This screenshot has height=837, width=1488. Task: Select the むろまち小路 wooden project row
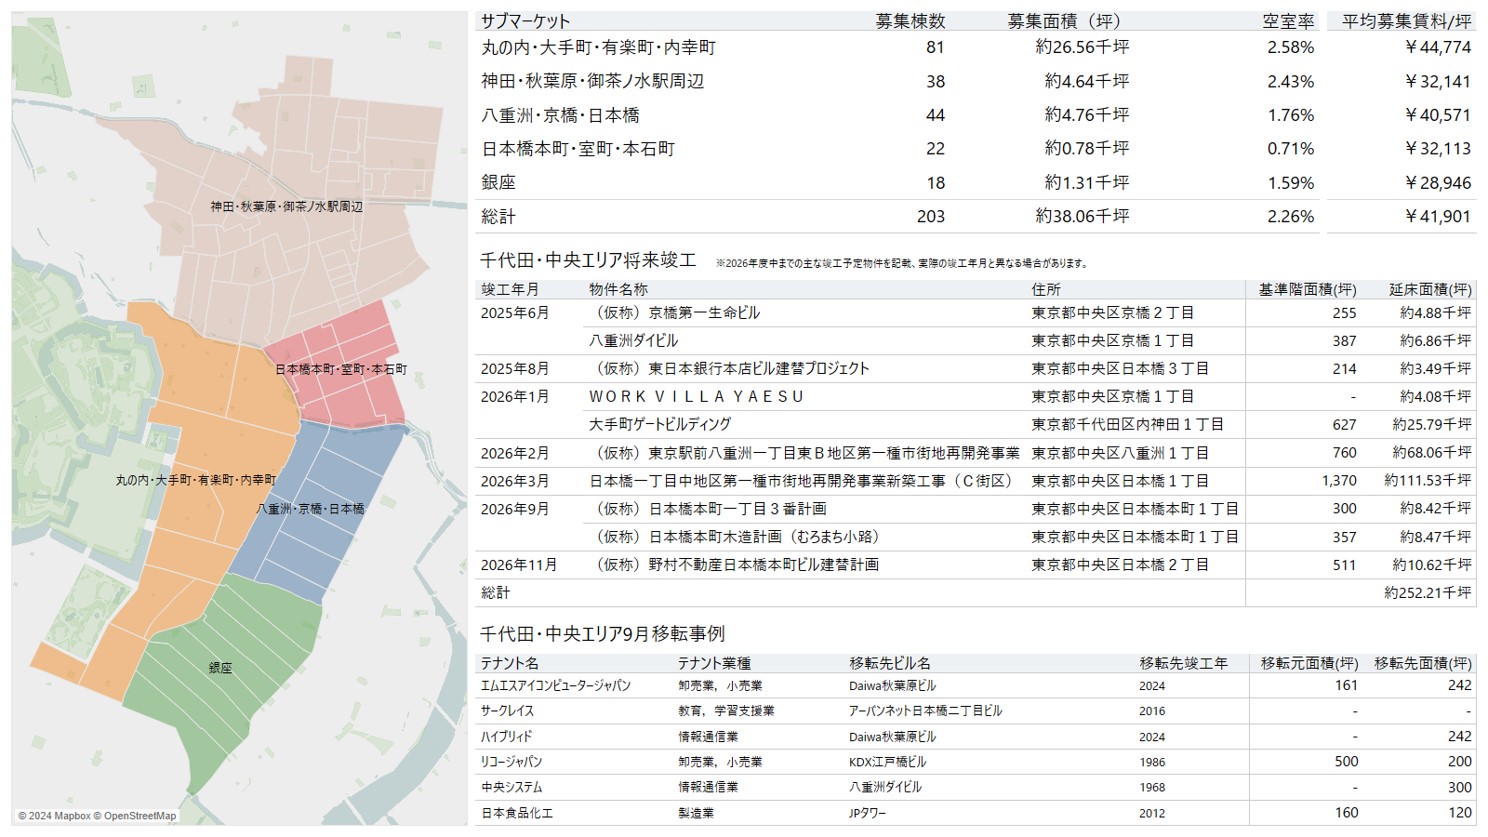pos(975,537)
